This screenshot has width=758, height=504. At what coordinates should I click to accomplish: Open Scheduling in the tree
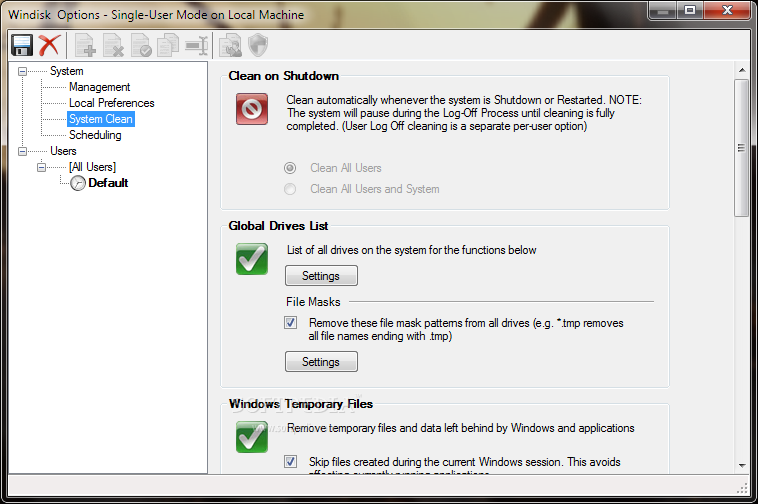(x=95, y=135)
